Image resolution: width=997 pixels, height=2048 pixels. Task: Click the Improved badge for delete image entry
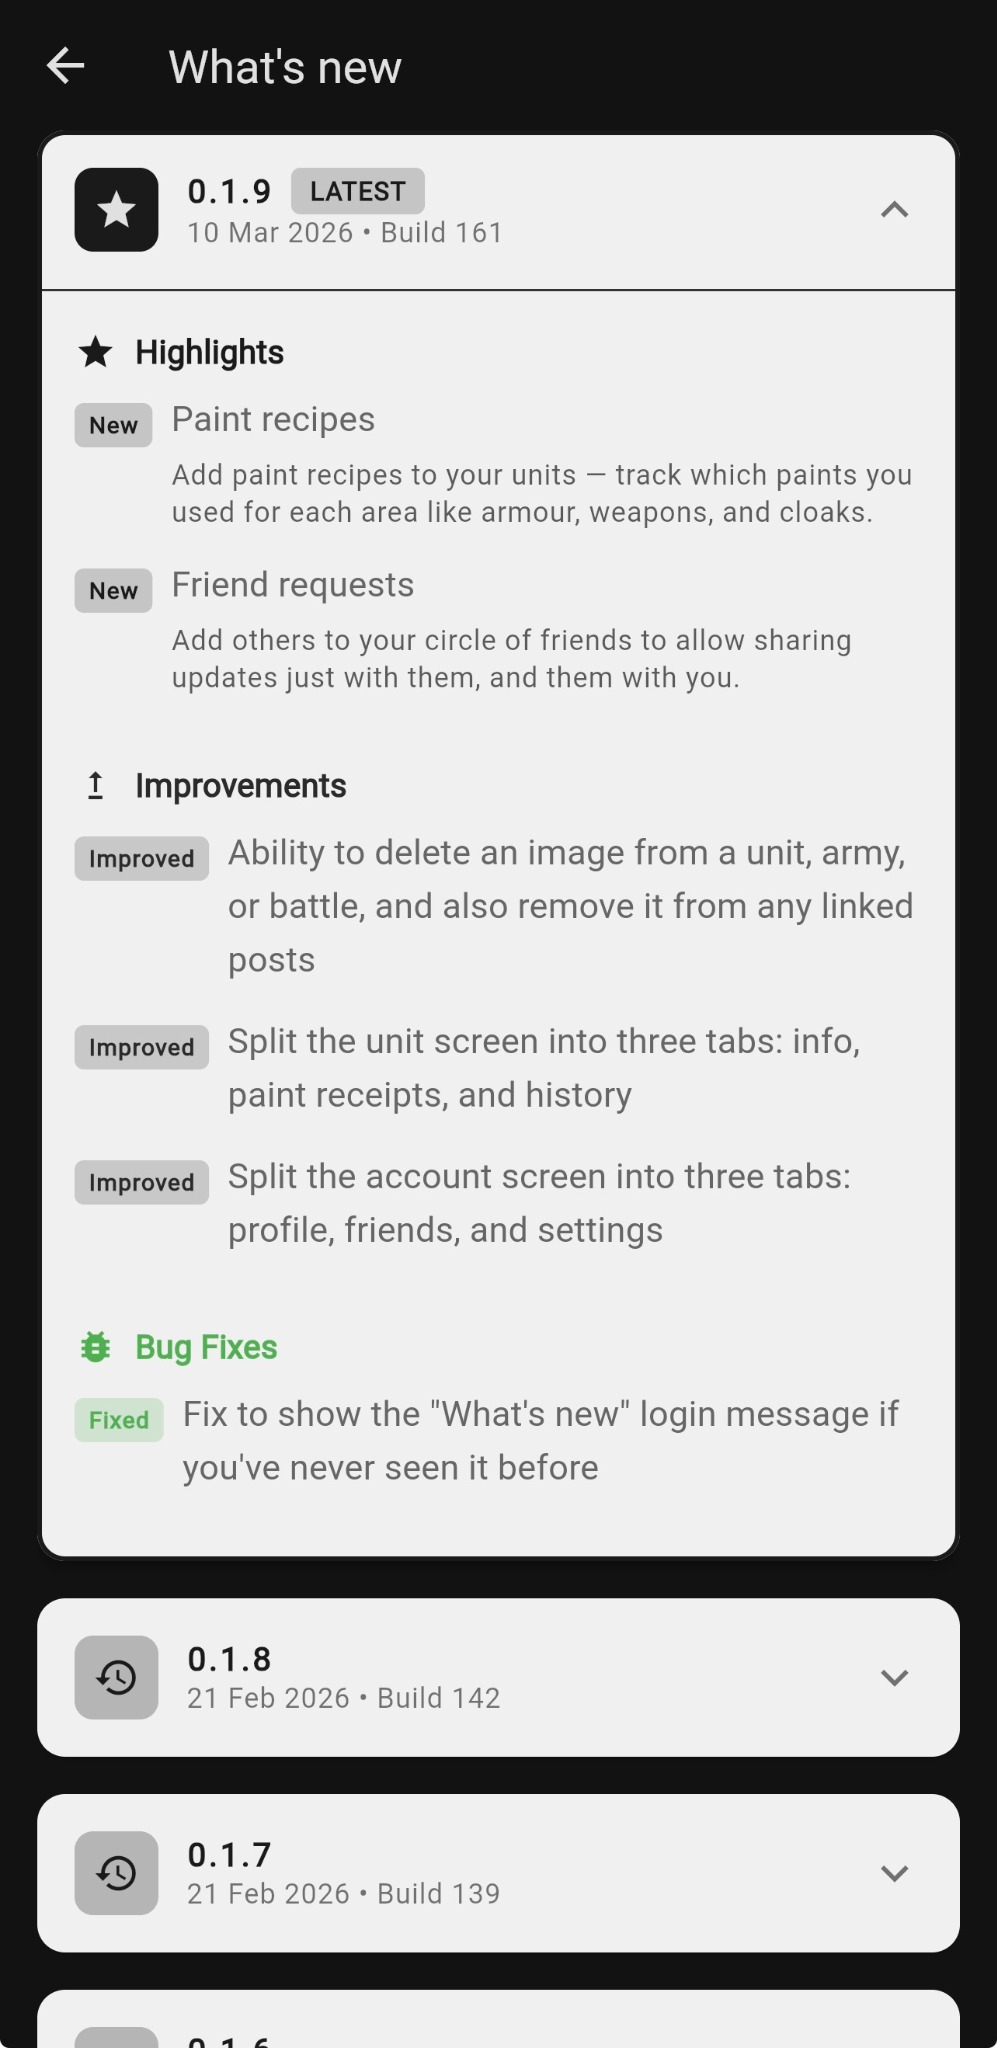click(142, 859)
